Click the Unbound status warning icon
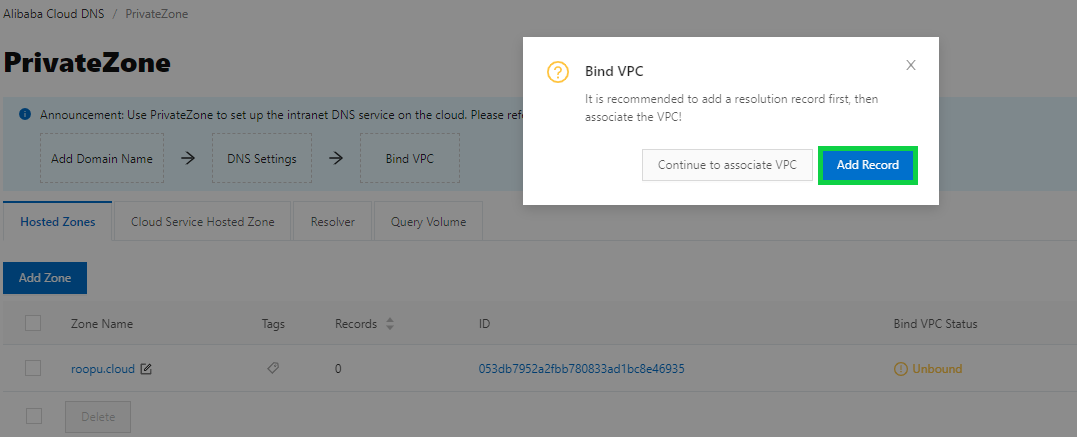The image size is (1077, 437). (x=900, y=369)
